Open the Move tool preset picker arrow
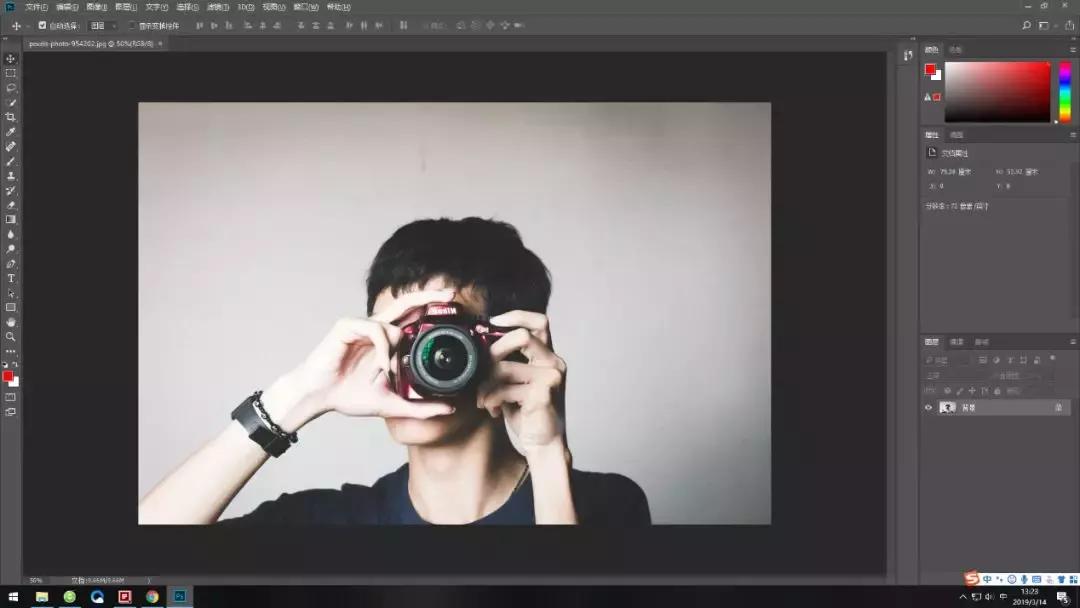 point(28,25)
